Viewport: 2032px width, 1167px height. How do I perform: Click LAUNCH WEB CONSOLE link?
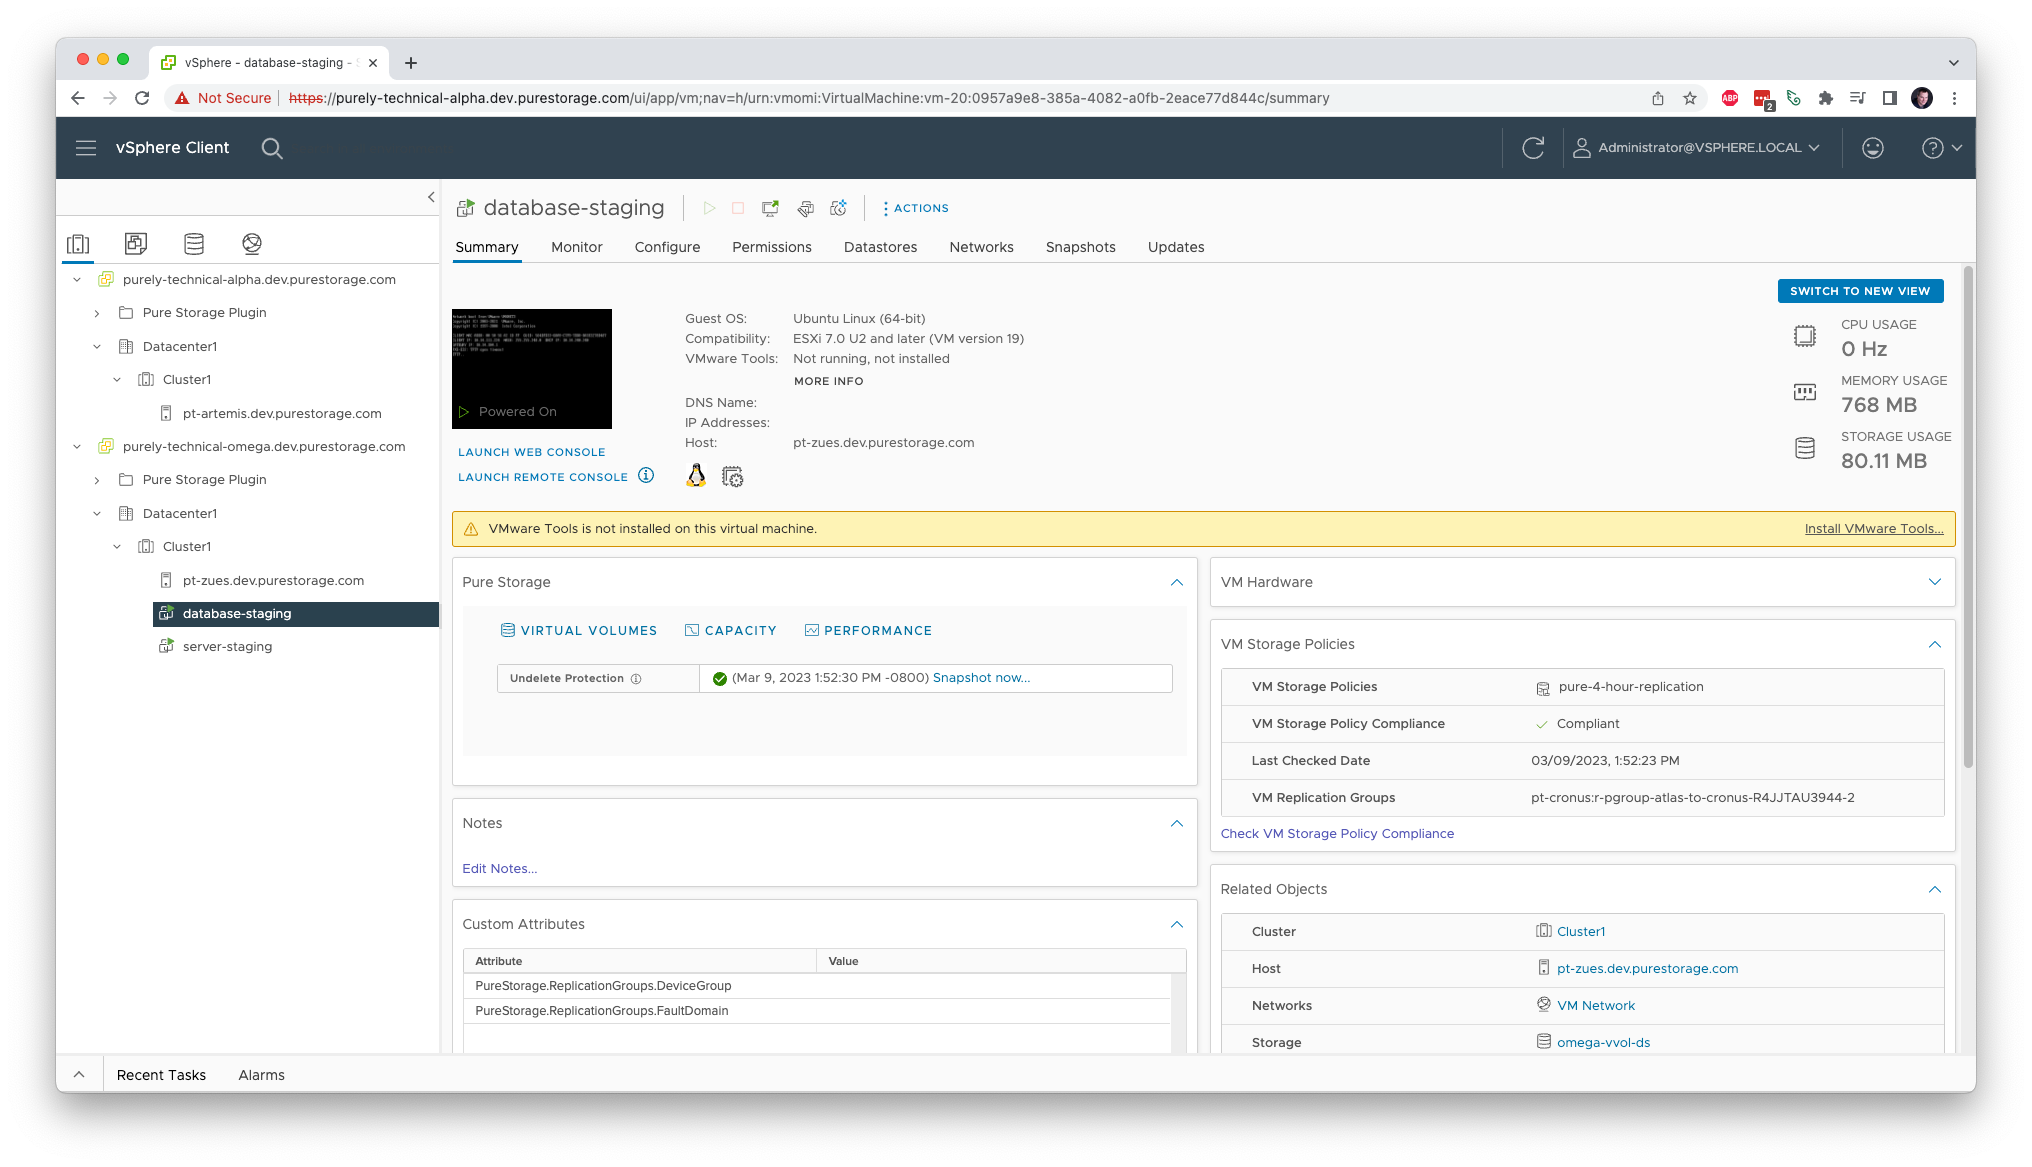click(532, 452)
